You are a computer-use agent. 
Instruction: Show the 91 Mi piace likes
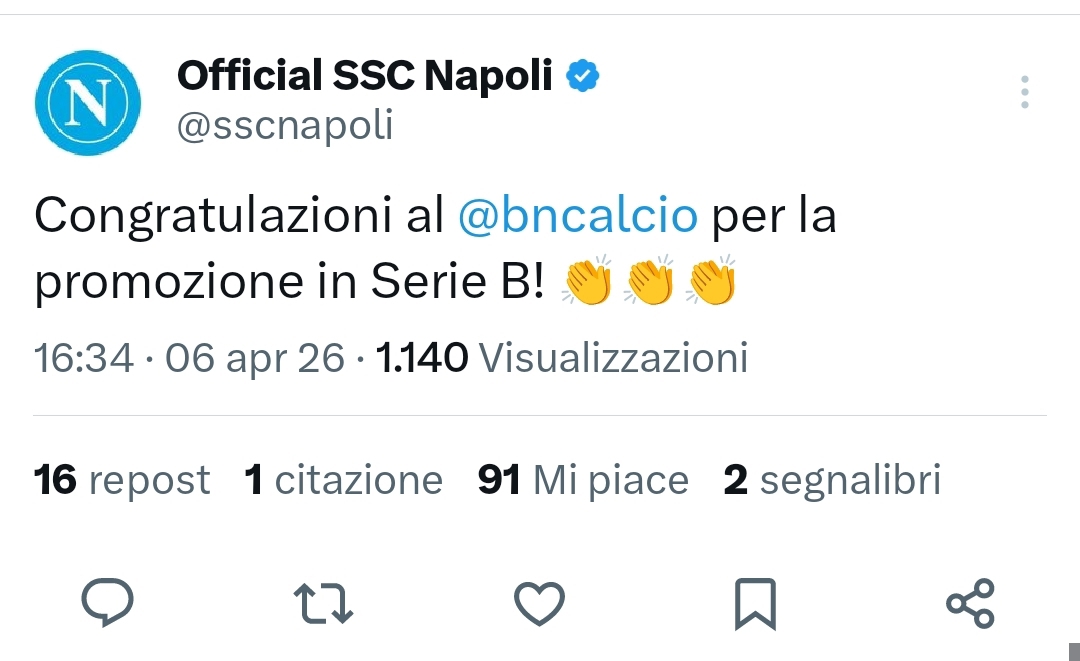[x=583, y=480]
